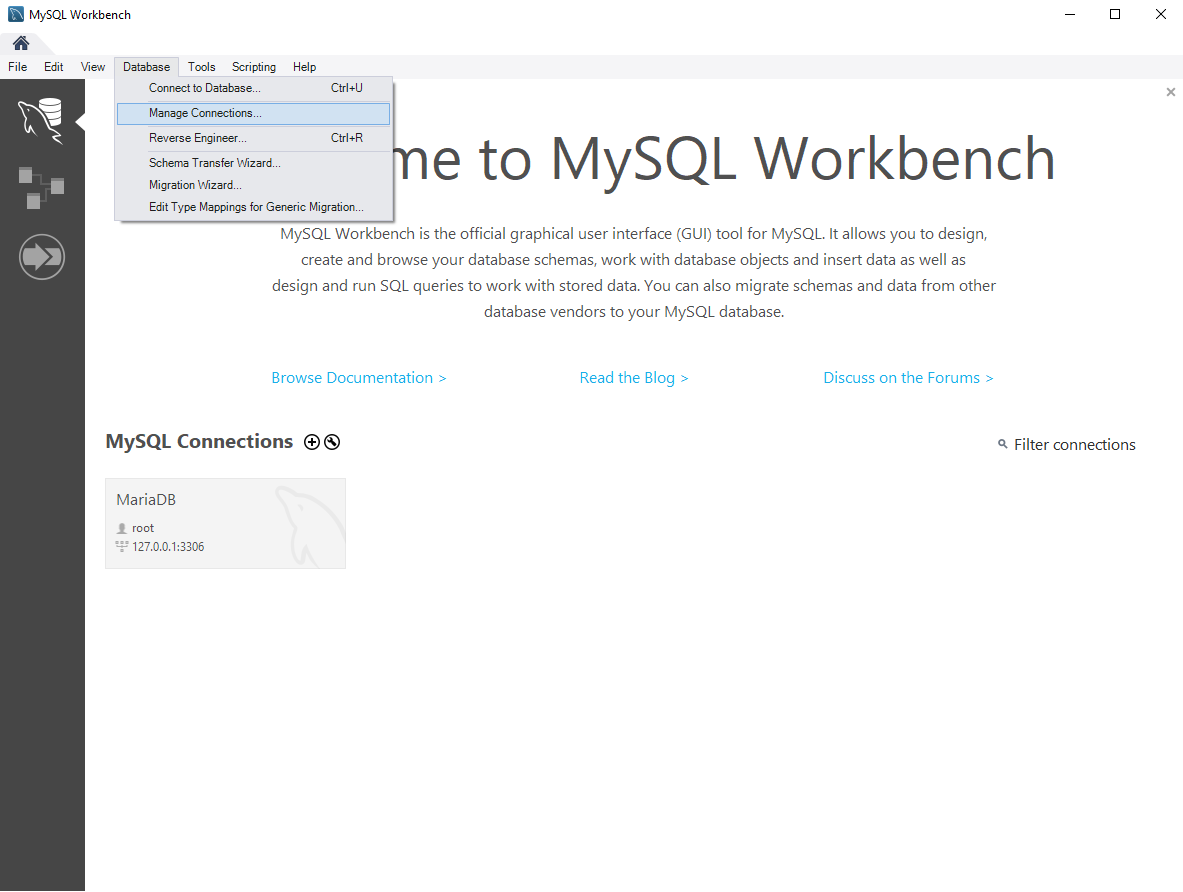This screenshot has width=1183, height=892.
Task: Follow the Discuss on the Forums link
Action: click(908, 378)
